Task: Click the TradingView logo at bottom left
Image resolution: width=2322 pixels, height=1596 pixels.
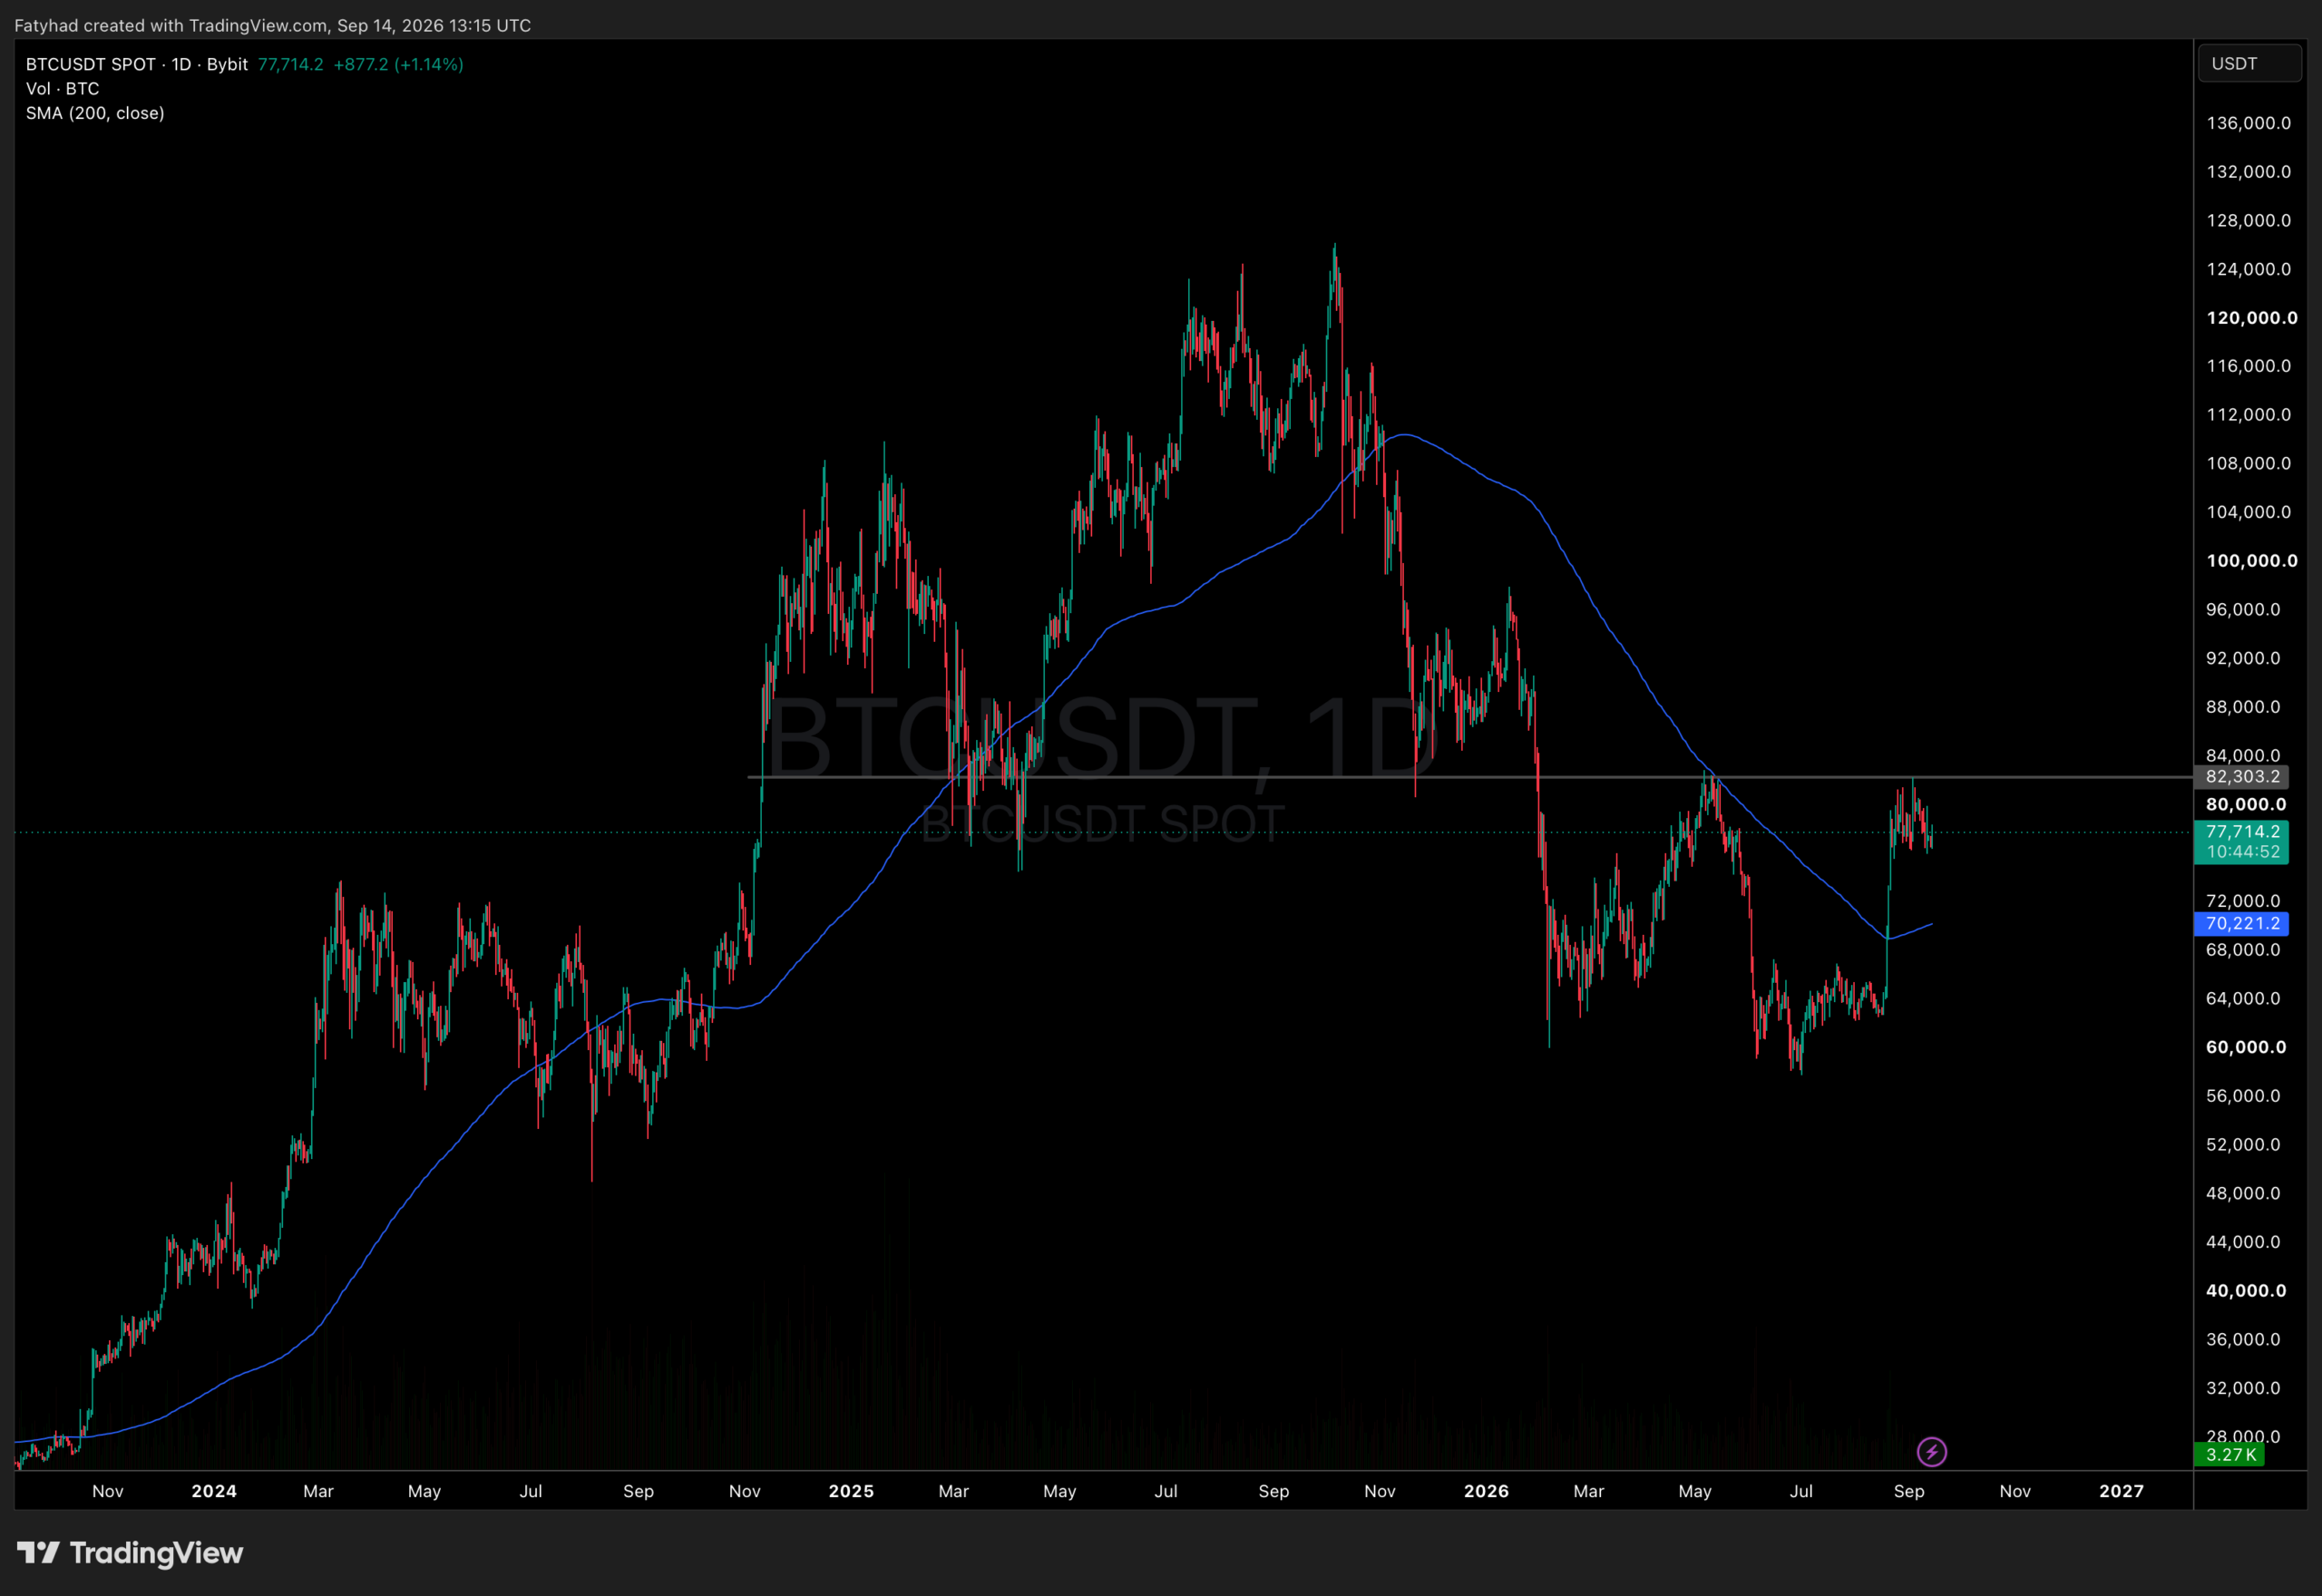Action: point(130,1552)
